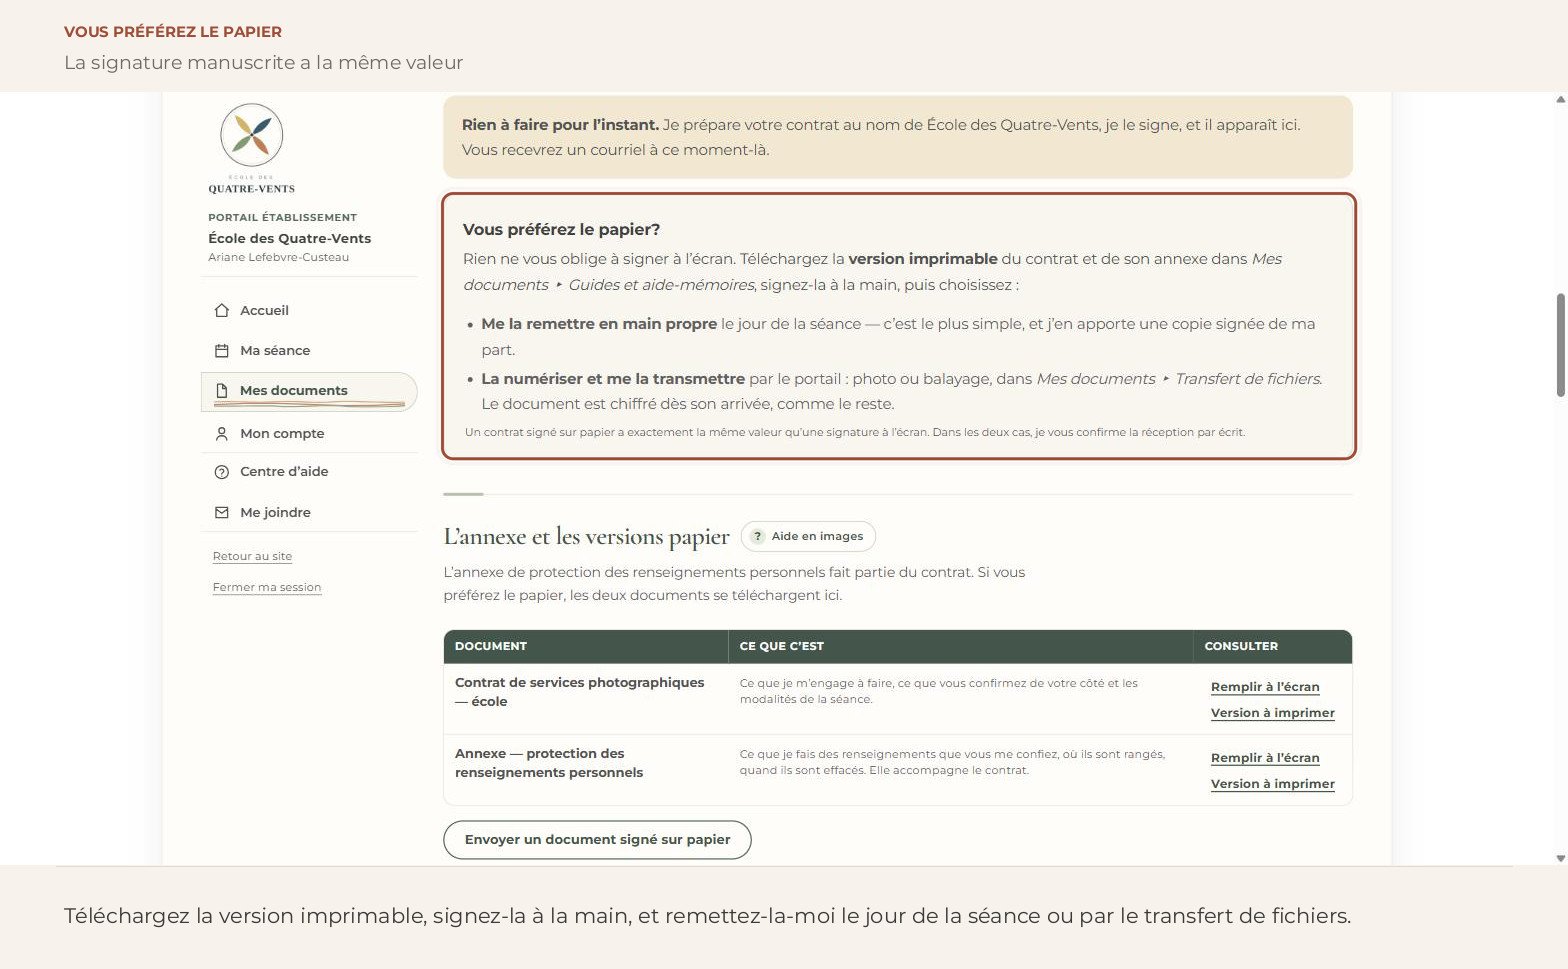The width and height of the screenshot is (1568, 969).
Task: Follow the Retour au site link
Action: coord(252,557)
